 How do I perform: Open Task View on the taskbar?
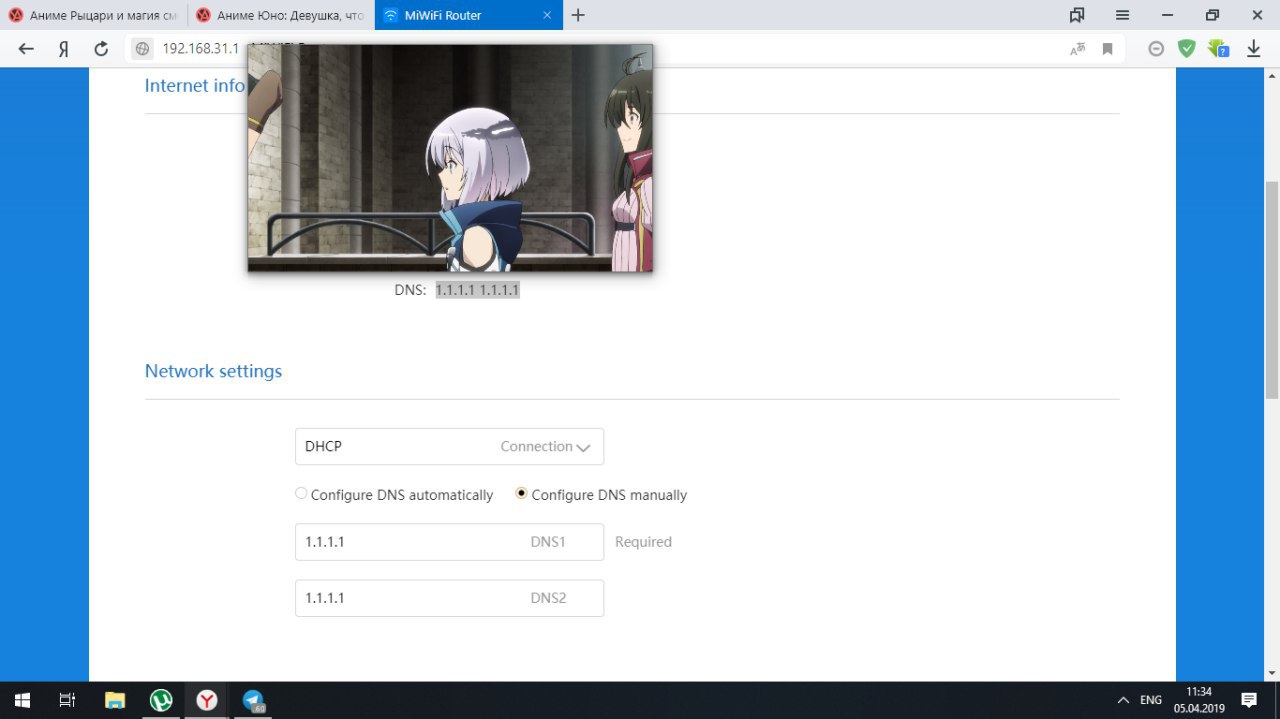67,700
